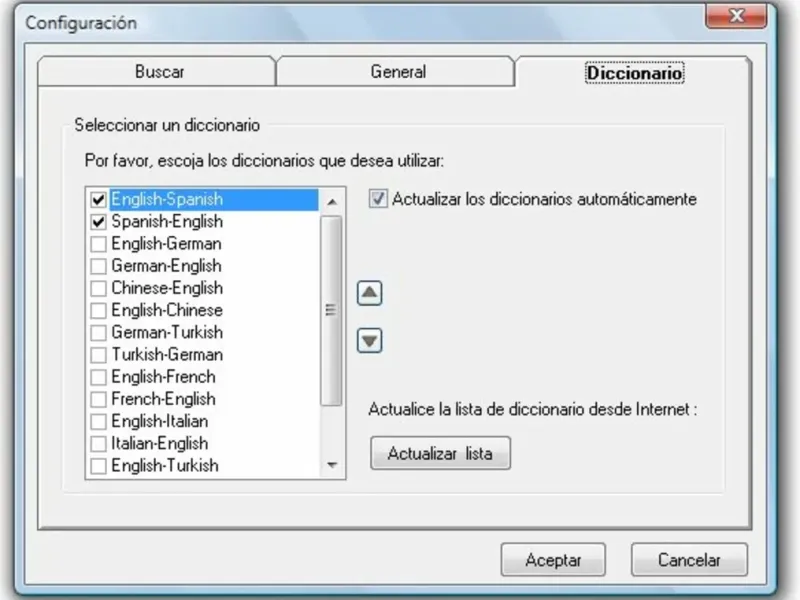This screenshot has width=800, height=600.
Task: Tick the English-Chinese checkbox
Action: pyautogui.click(x=98, y=311)
